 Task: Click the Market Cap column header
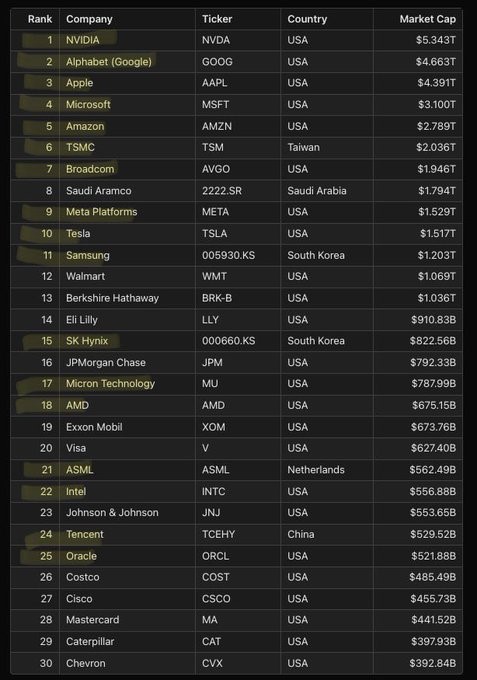(x=428, y=19)
